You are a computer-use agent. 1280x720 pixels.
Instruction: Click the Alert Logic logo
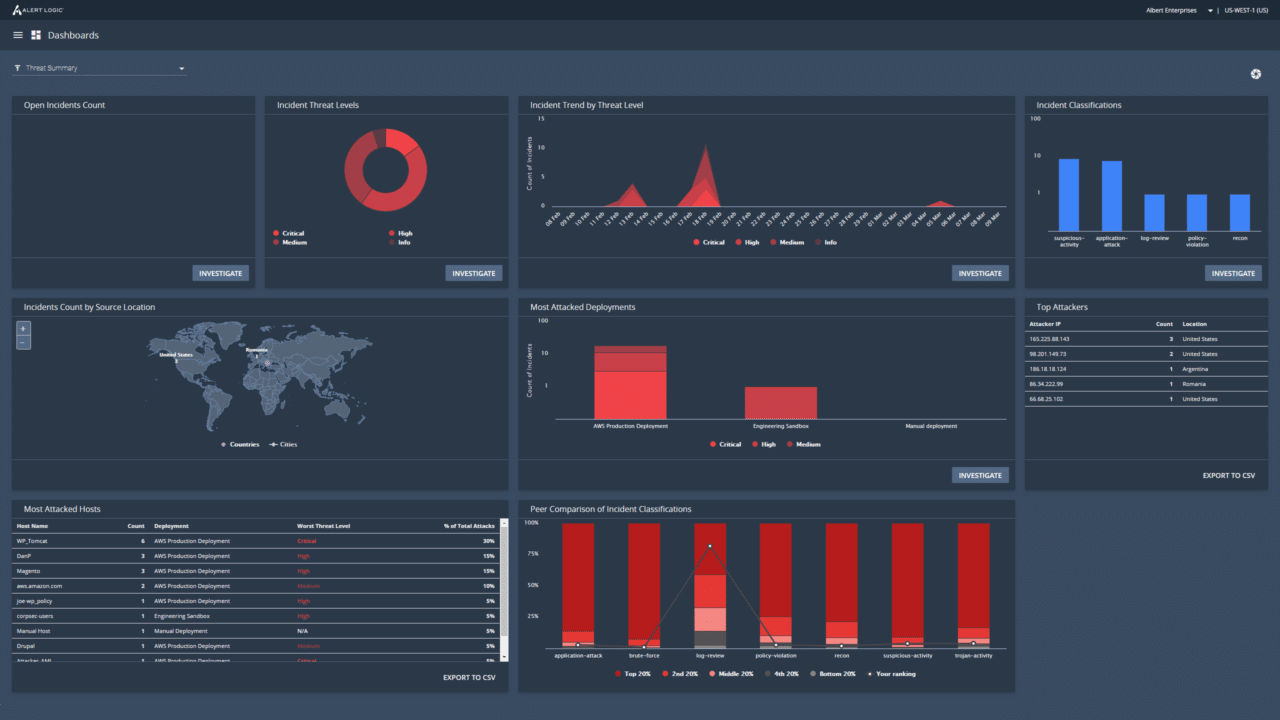point(35,10)
